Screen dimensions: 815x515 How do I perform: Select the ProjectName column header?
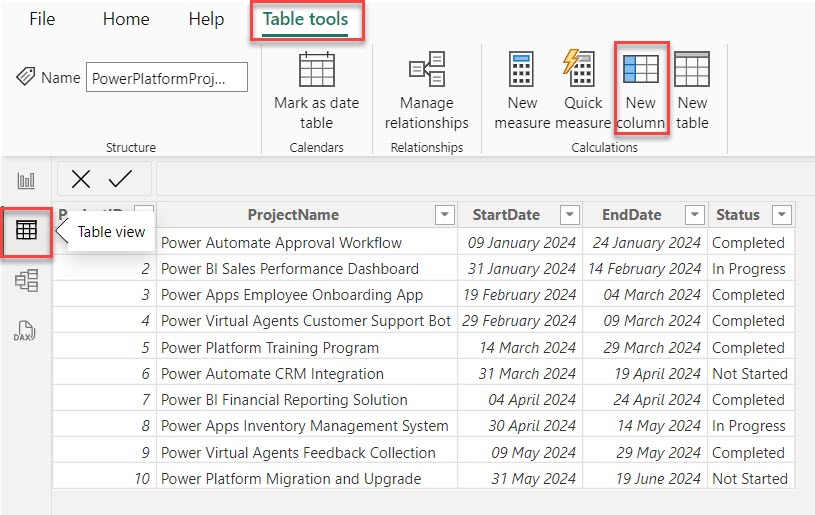coord(293,215)
